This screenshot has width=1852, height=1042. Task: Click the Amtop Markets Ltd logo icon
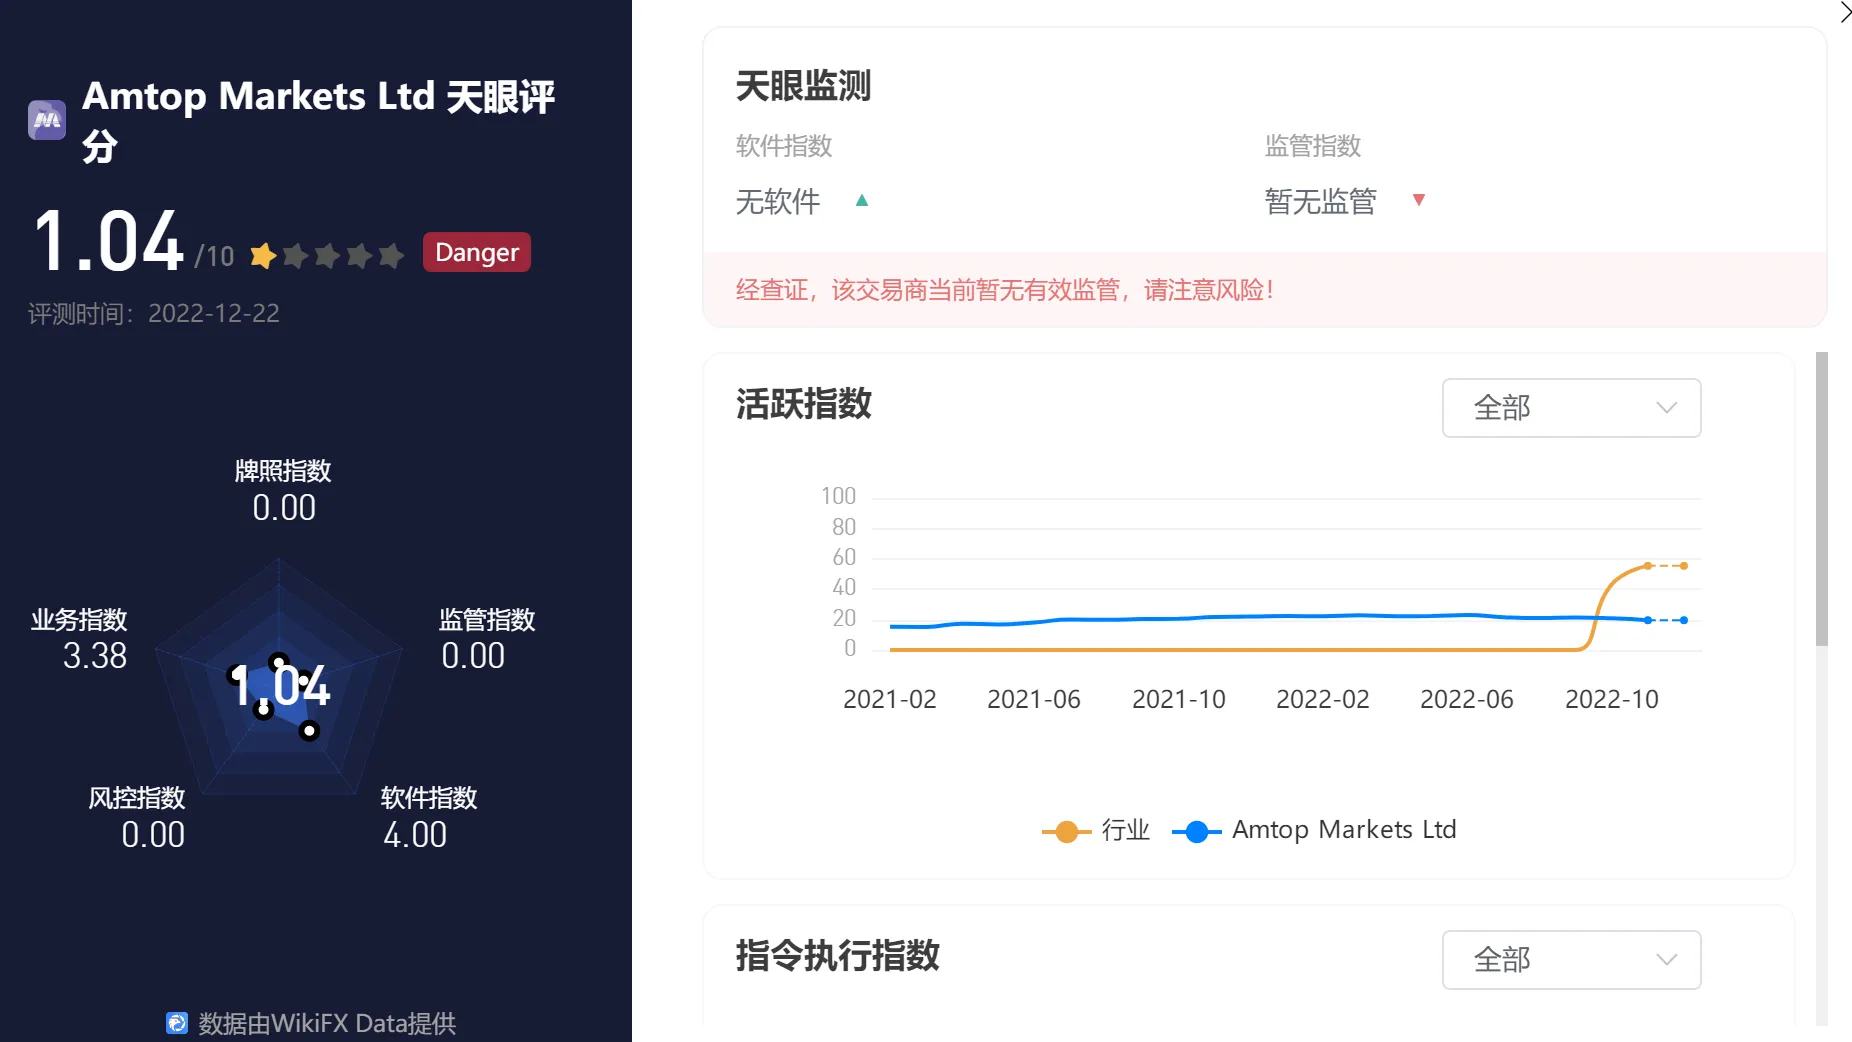47,120
